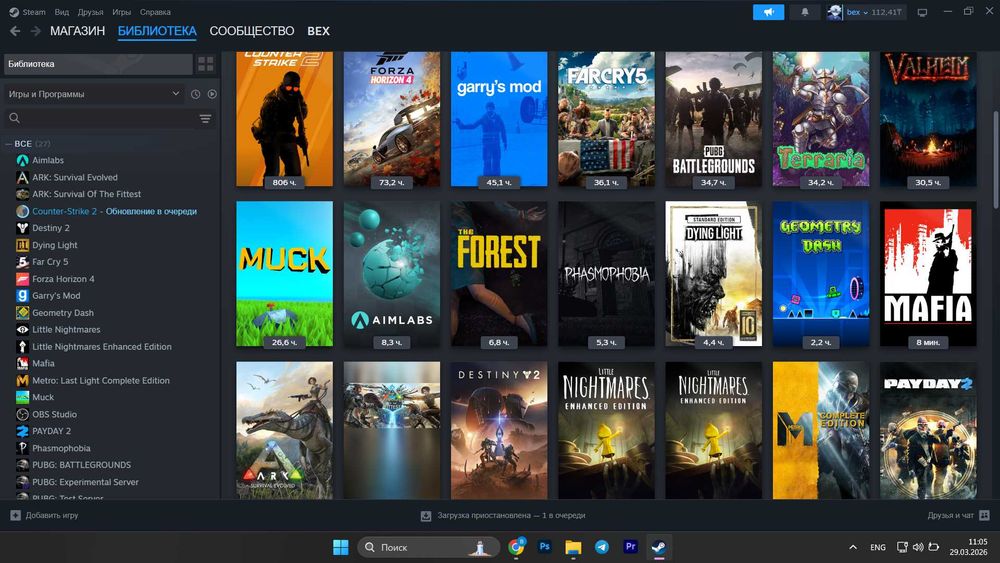Switch to collections grid view icon

tap(206, 64)
